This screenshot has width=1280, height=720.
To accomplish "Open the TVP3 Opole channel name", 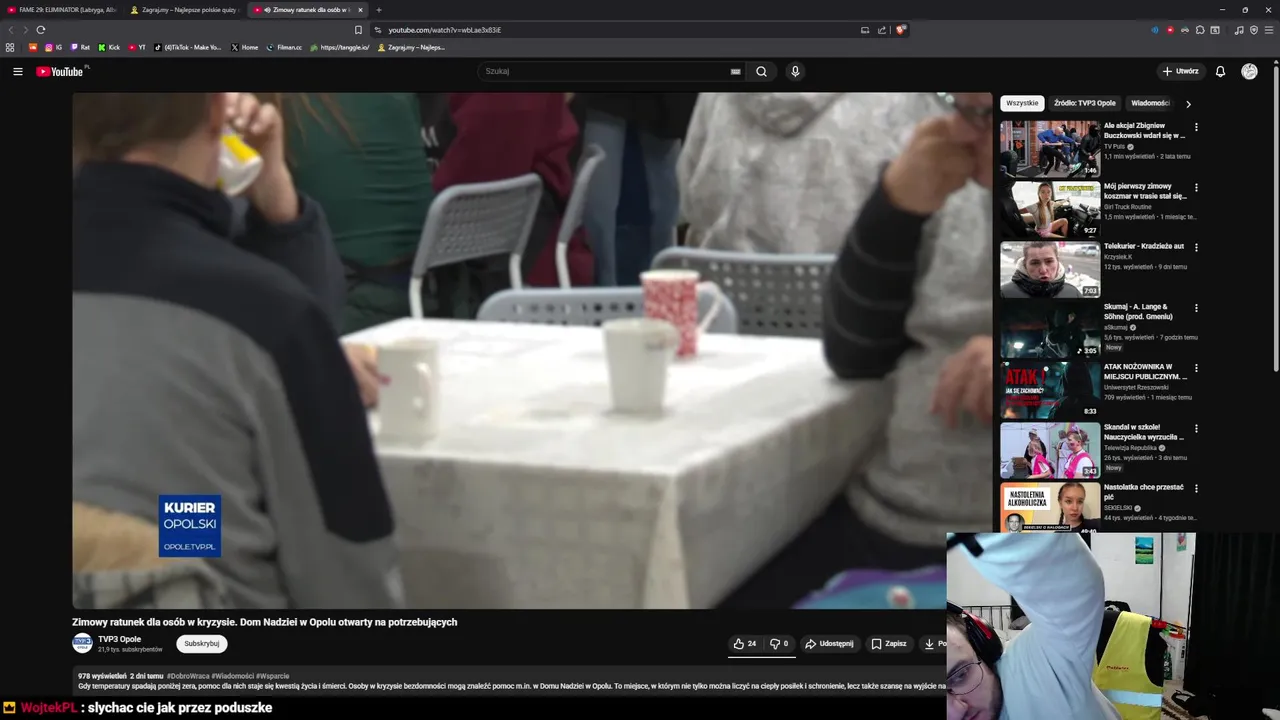I will tap(119, 639).
